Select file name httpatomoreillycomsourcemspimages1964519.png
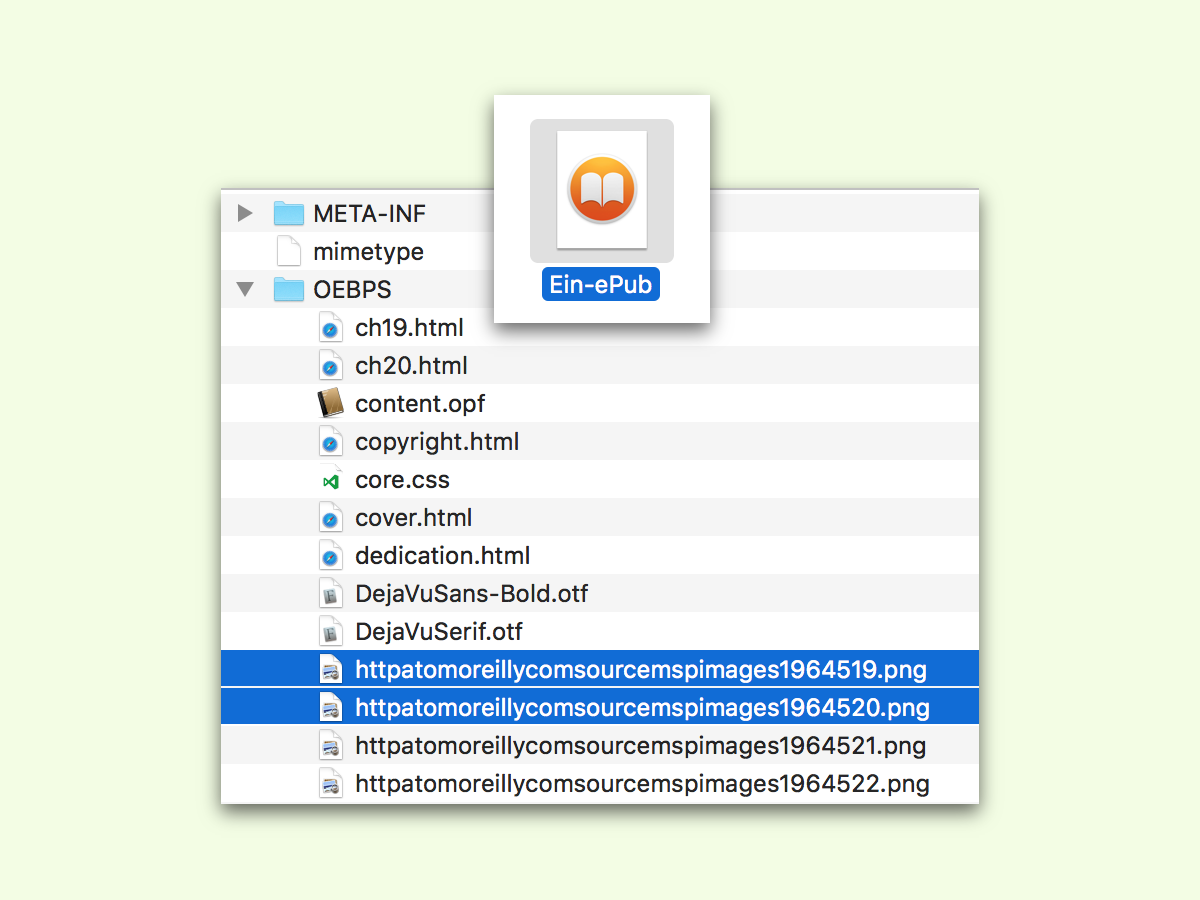 click(x=641, y=670)
